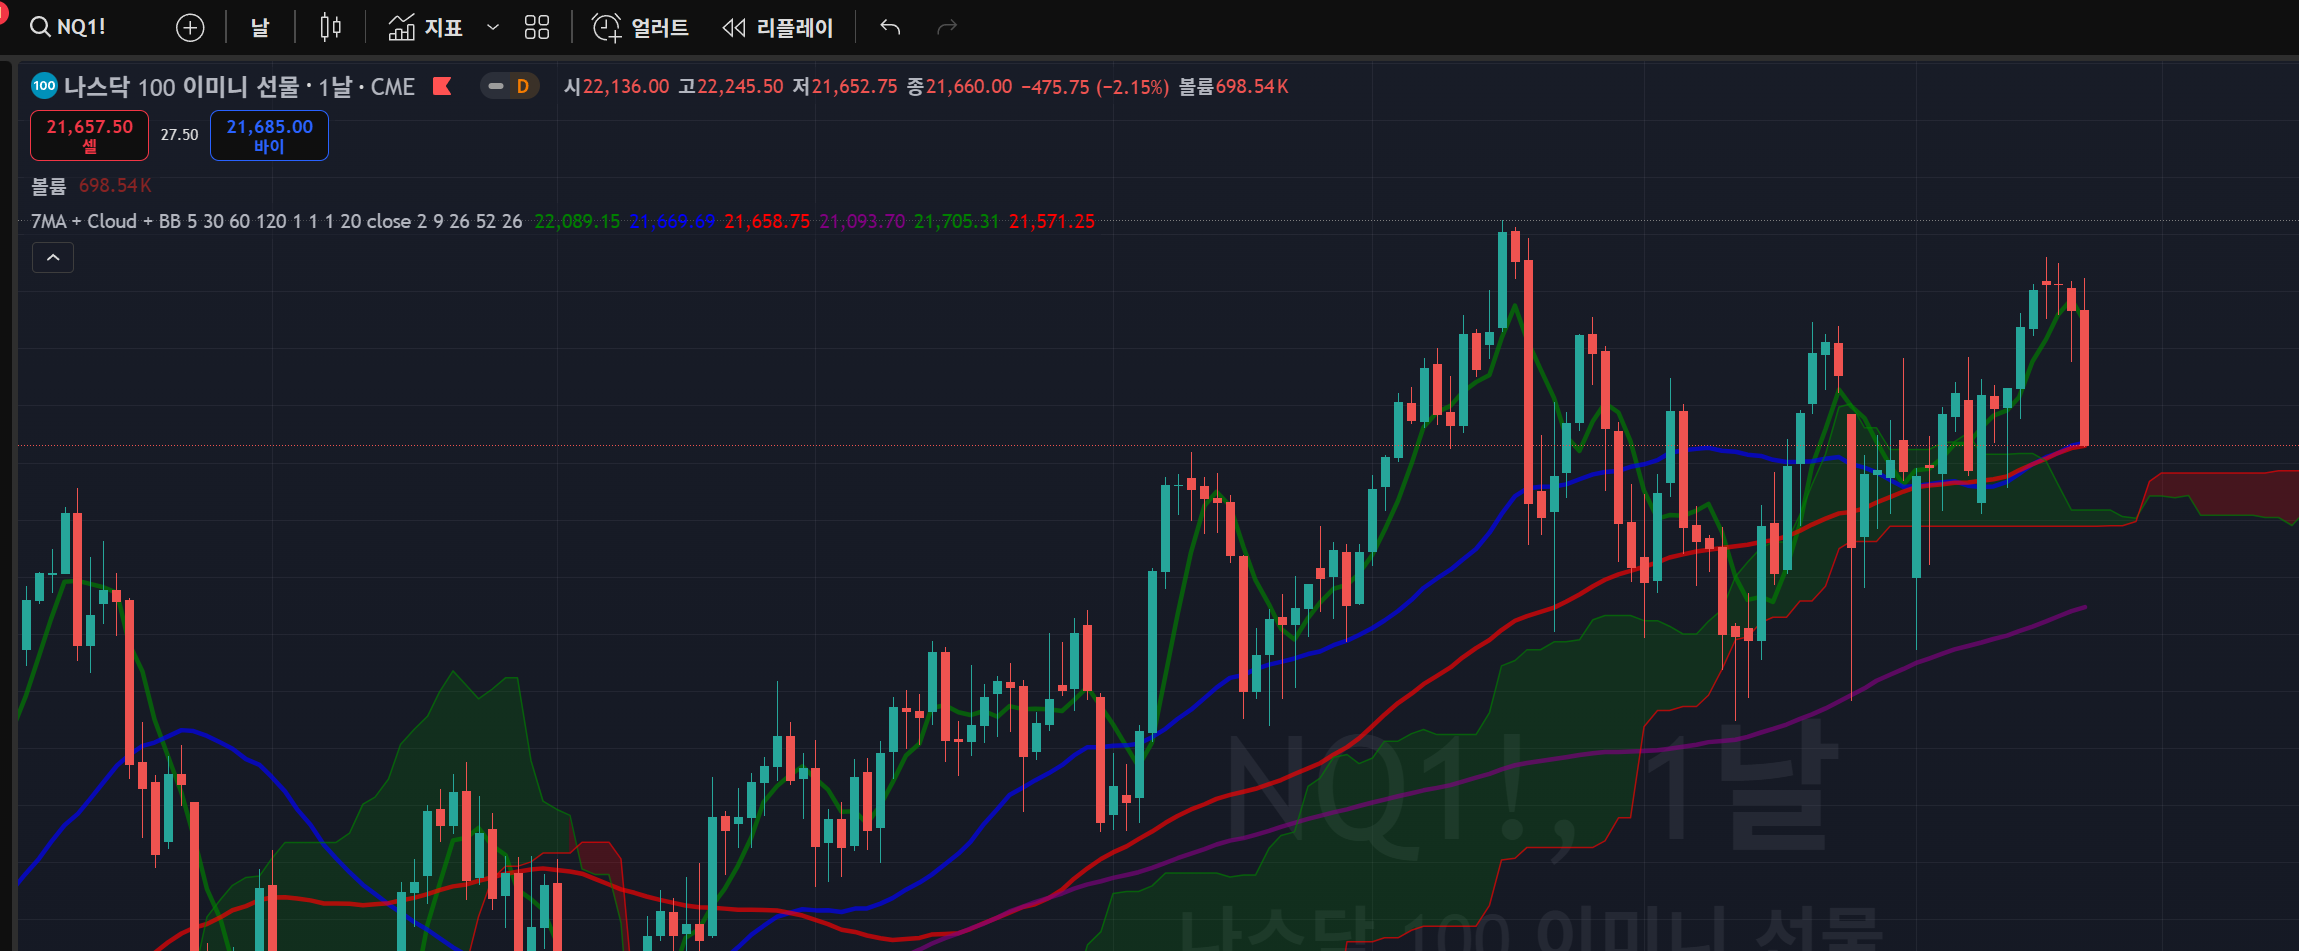Viewport: 2299px width, 951px height.
Task: Create an alert with 얼러트 button
Action: pos(640,28)
